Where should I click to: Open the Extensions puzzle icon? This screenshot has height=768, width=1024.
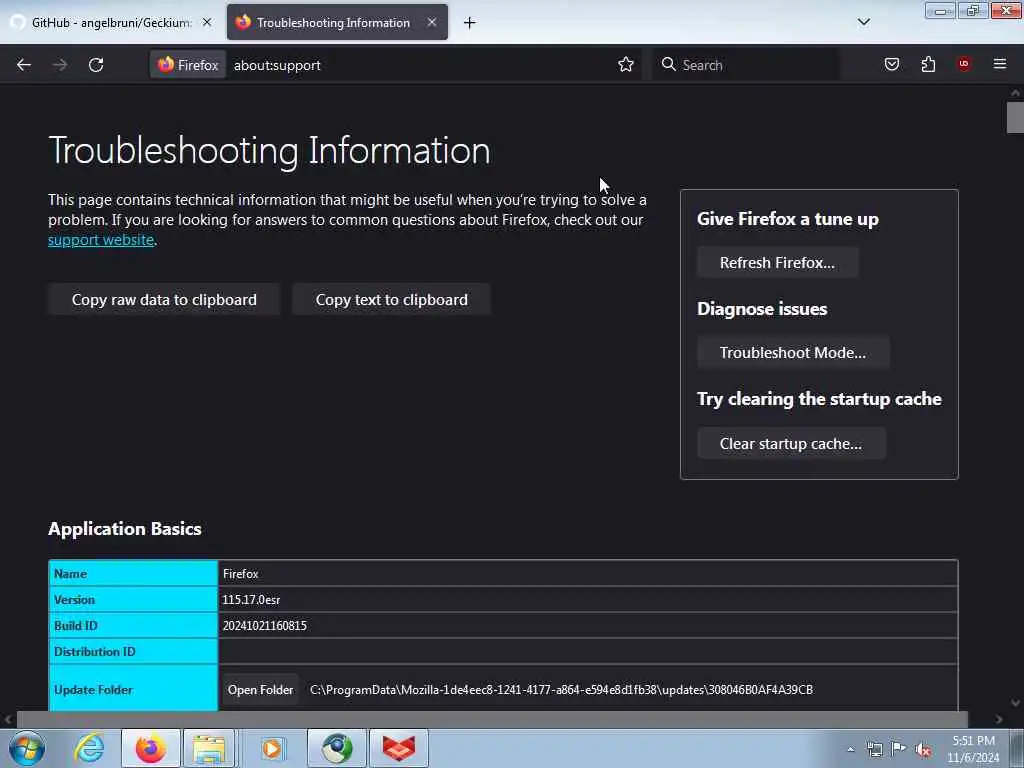click(928, 65)
